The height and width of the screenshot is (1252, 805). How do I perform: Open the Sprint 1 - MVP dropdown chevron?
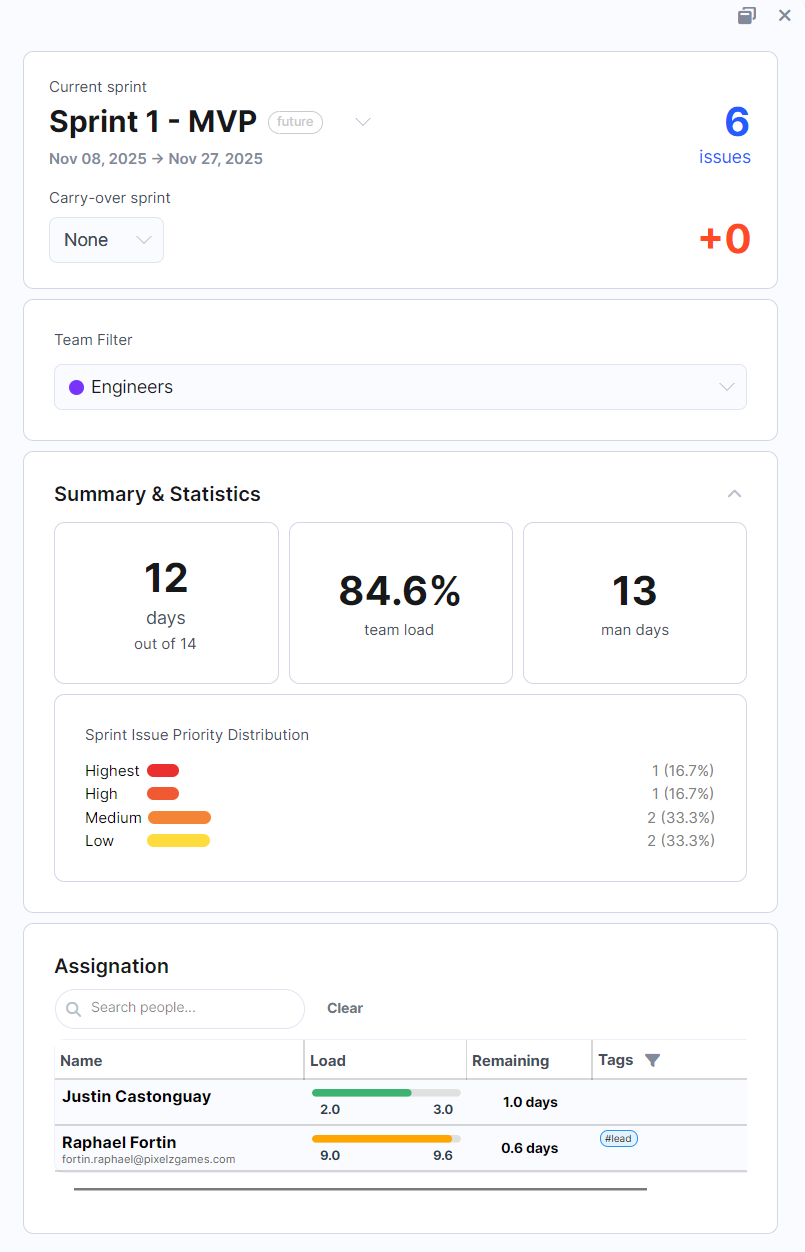coord(363,122)
